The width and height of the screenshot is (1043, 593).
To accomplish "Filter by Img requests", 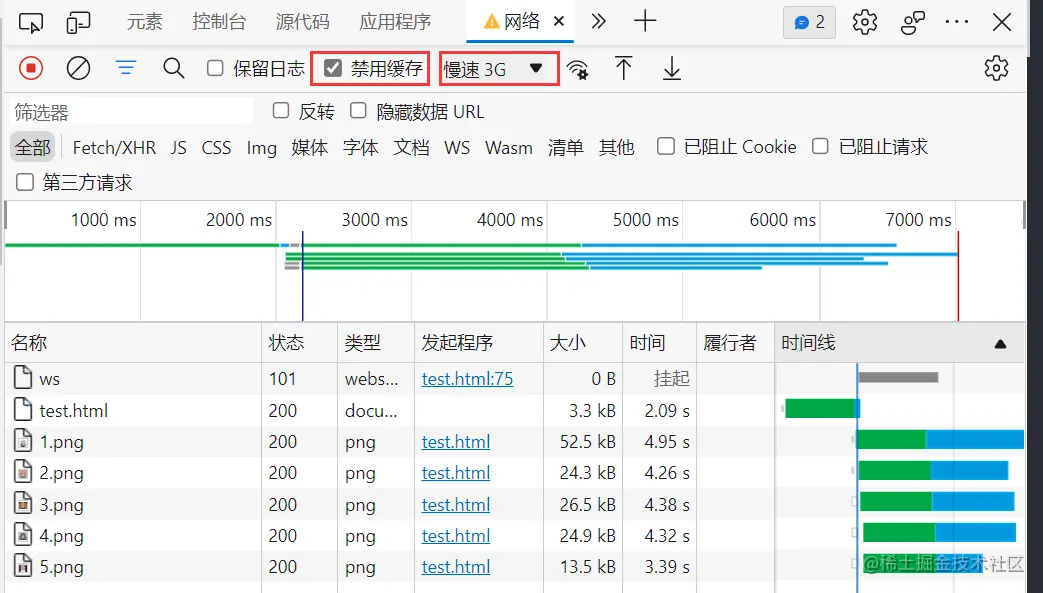I will pos(261,148).
